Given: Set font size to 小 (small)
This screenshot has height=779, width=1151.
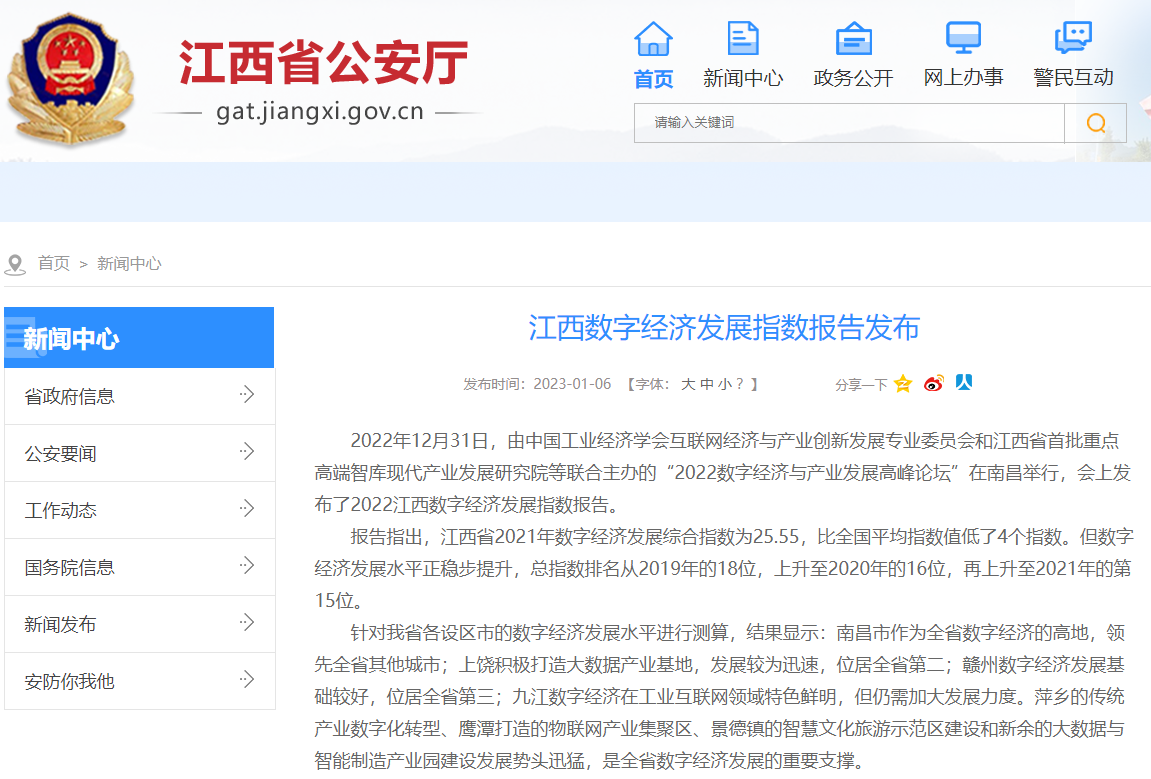Looking at the screenshot, I should coord(724,384).
